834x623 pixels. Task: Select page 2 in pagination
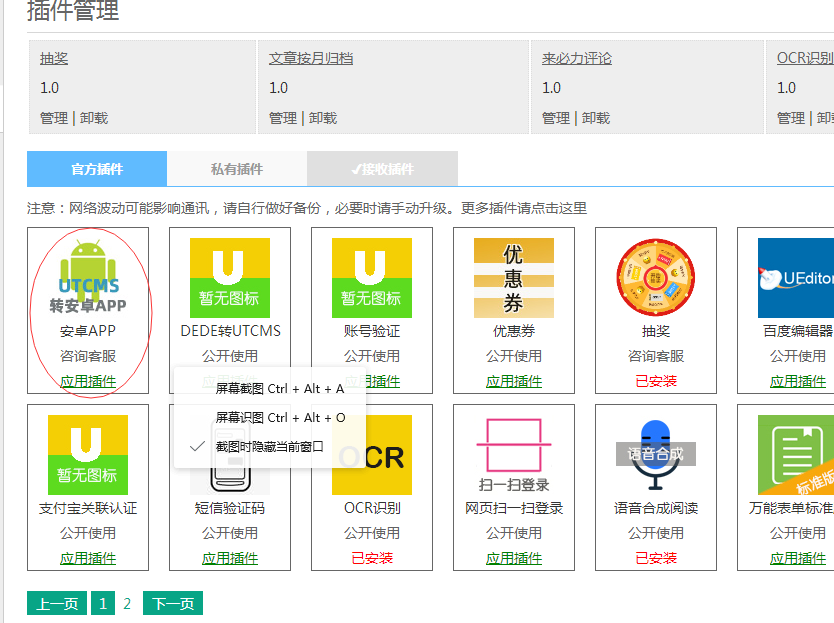[x=127, y=603]
